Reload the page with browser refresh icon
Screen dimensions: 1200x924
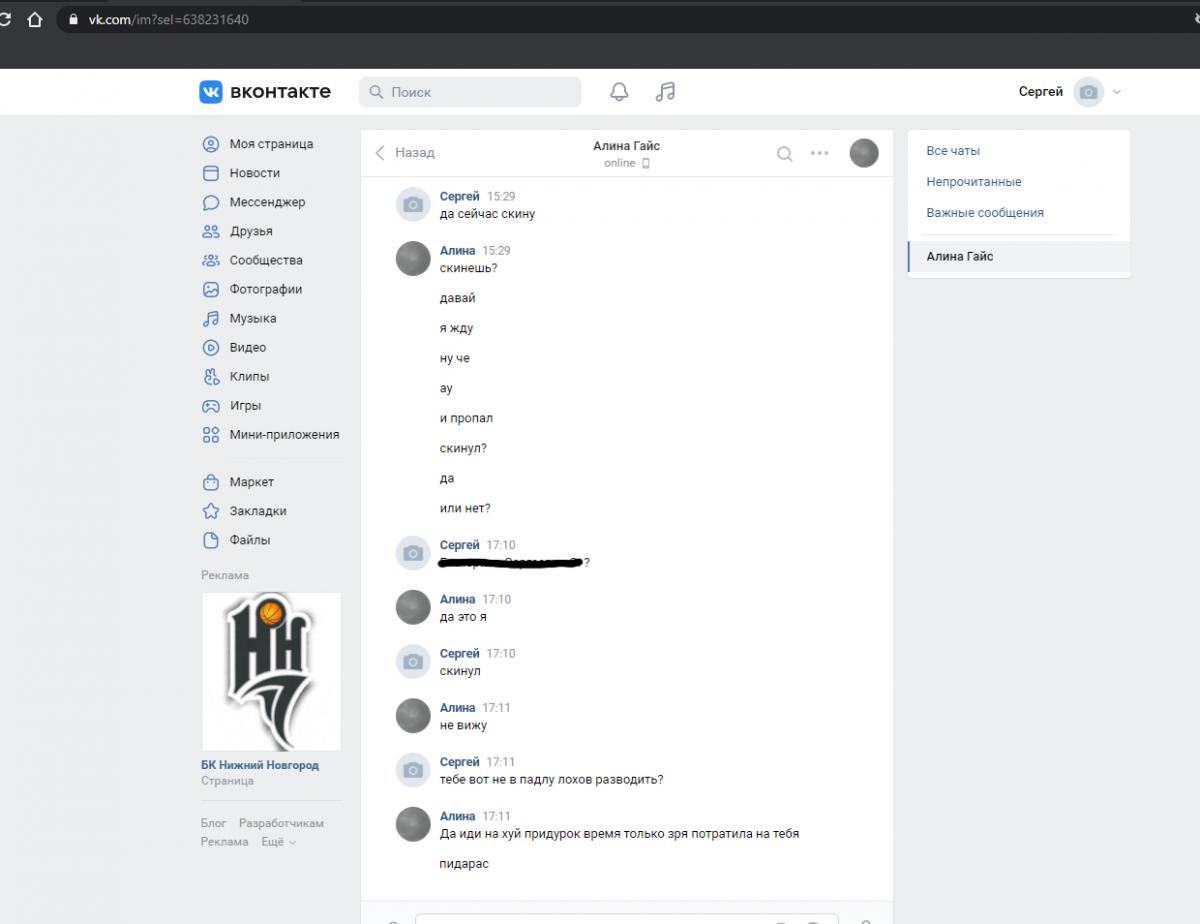(5, 19)
